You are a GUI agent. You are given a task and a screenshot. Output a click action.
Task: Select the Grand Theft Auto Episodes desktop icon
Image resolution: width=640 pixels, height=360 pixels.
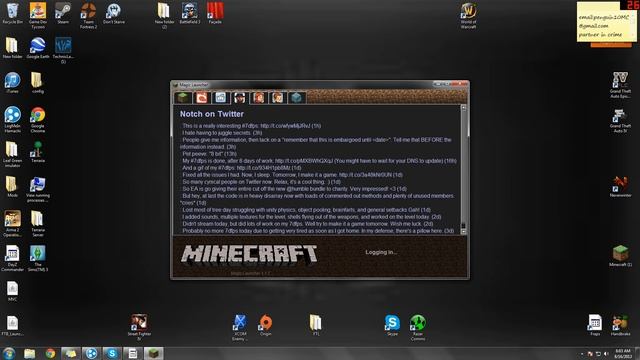[x=620, y=85]
